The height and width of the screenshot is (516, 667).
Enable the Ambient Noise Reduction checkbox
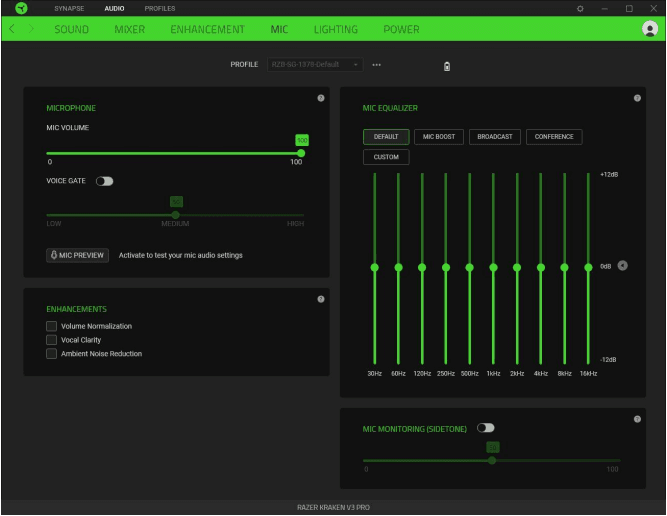click(x=52, y=354)
